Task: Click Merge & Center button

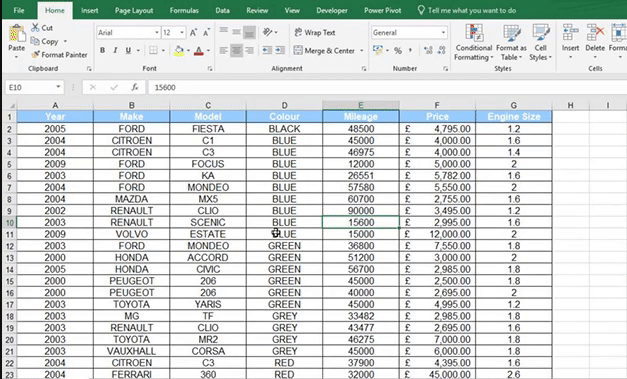Action: click(324, 51)
